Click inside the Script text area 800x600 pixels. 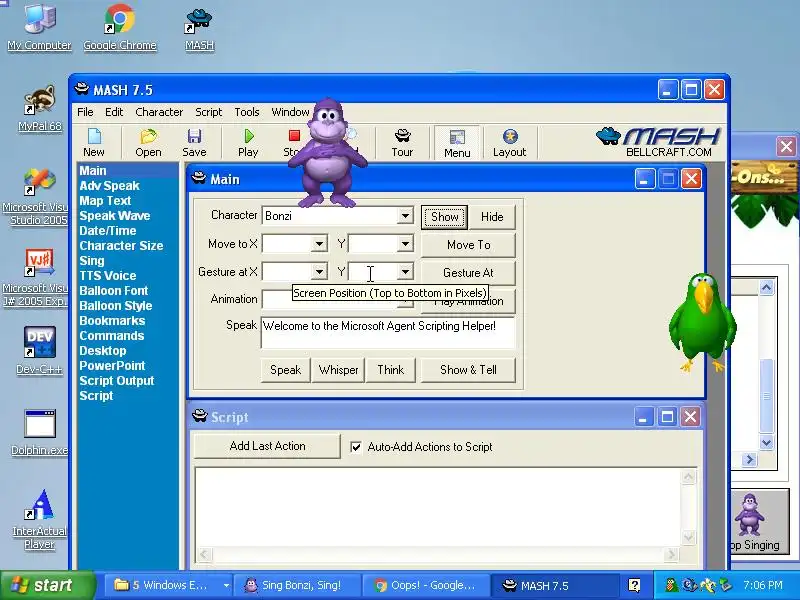[x=438, y=506]
